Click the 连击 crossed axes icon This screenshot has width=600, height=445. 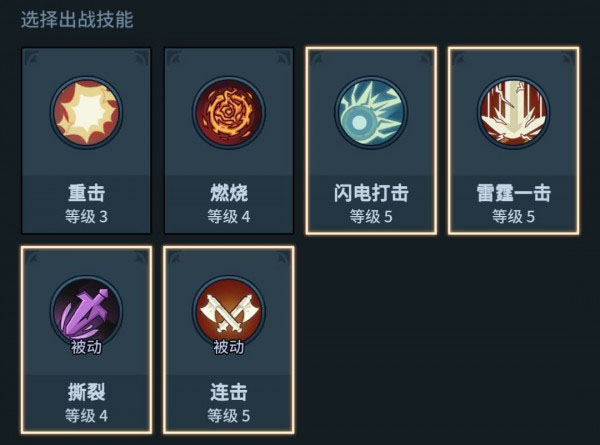pos(228,311)
